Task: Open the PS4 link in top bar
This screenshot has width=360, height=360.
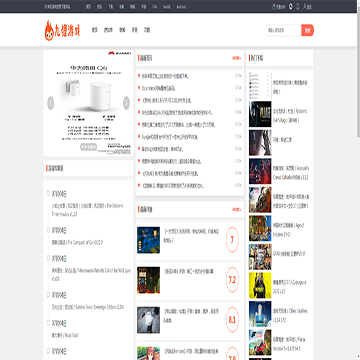Action: point(154,7)
